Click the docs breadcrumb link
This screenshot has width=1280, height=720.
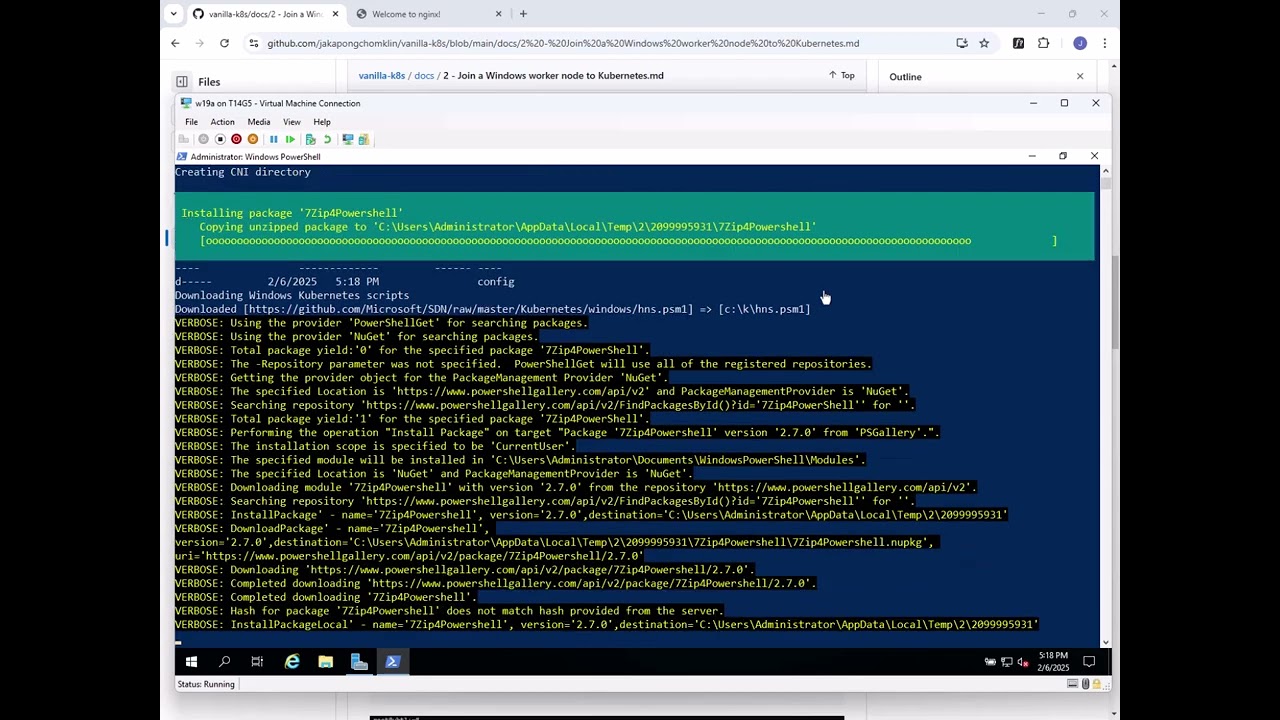click(x=424, y=76)
